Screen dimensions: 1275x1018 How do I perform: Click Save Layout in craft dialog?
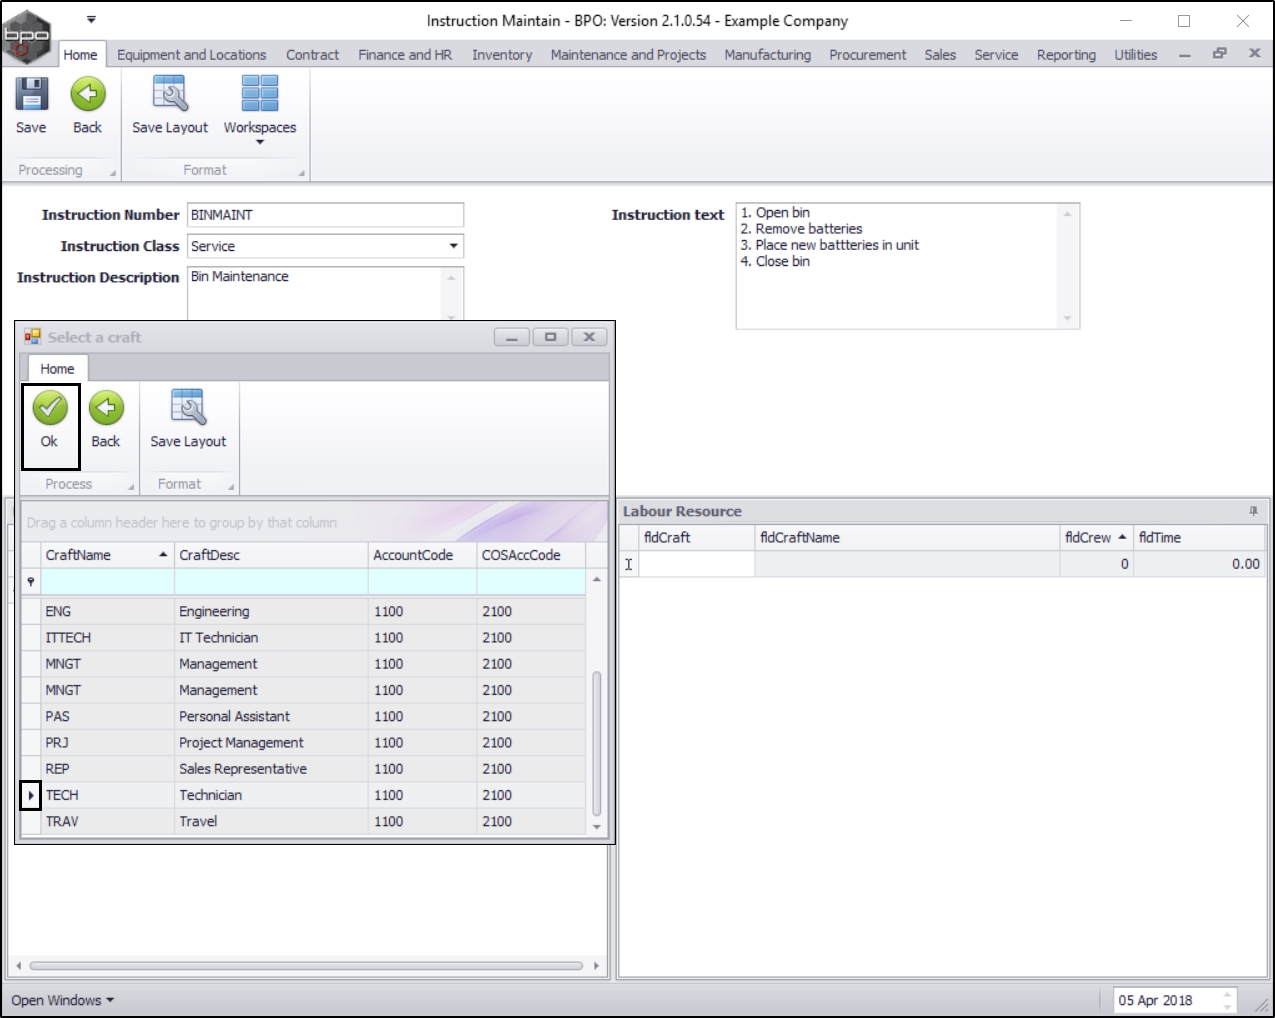pyautogui.click(x=188, y=408)
